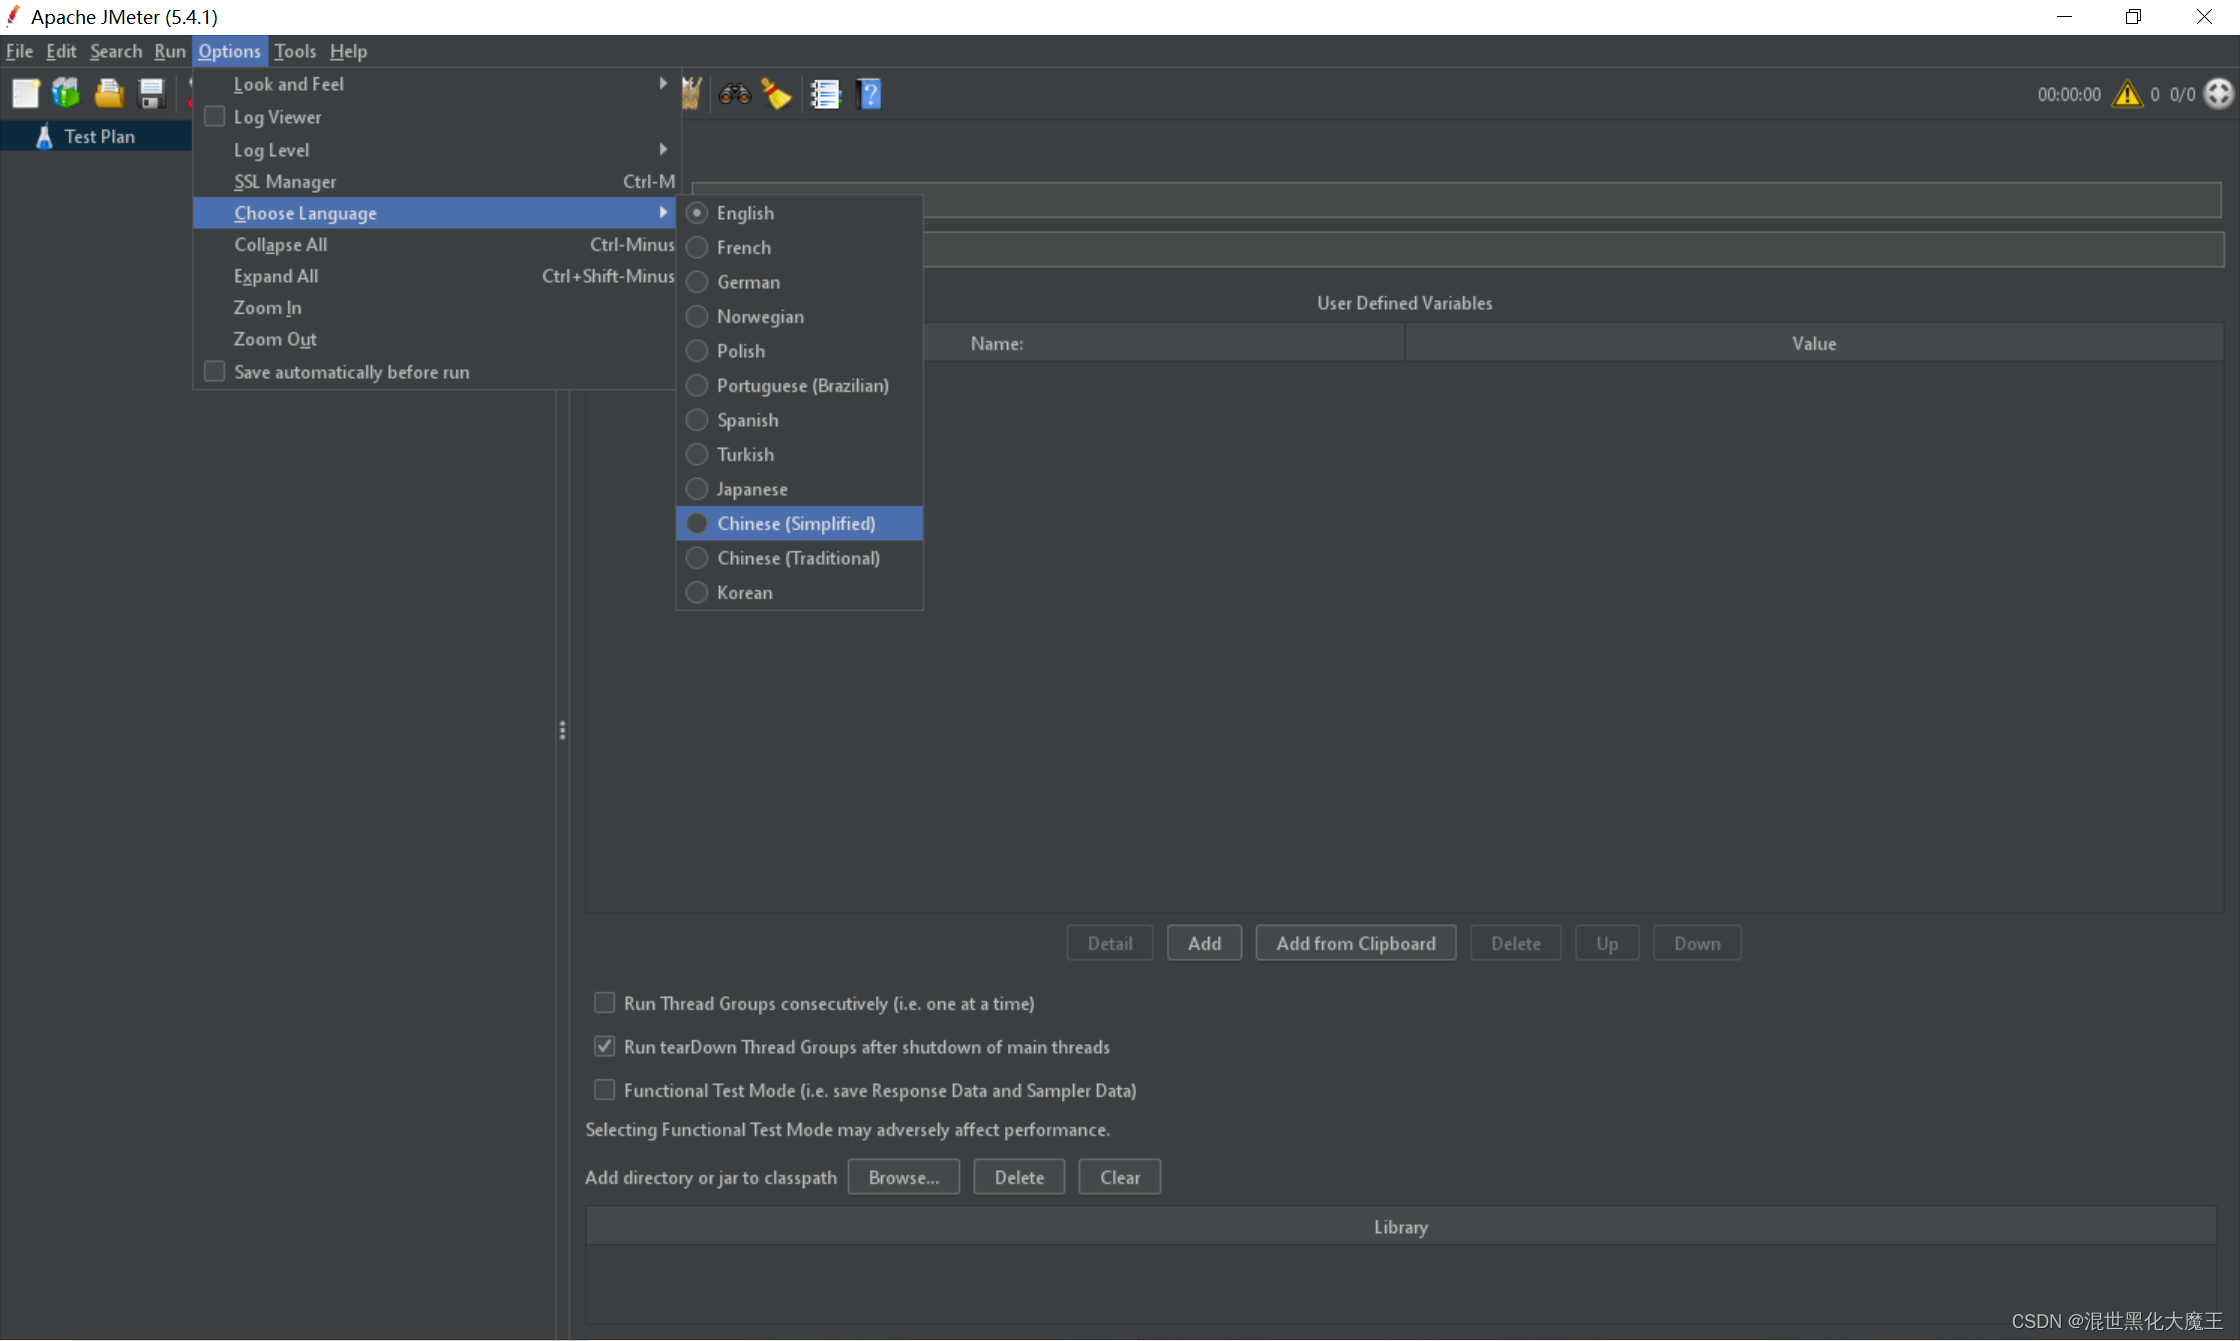The height and width of the screenshot is (1341, 2240).
Task: Click the Search binoculars icon
Action: click(735, 94)
